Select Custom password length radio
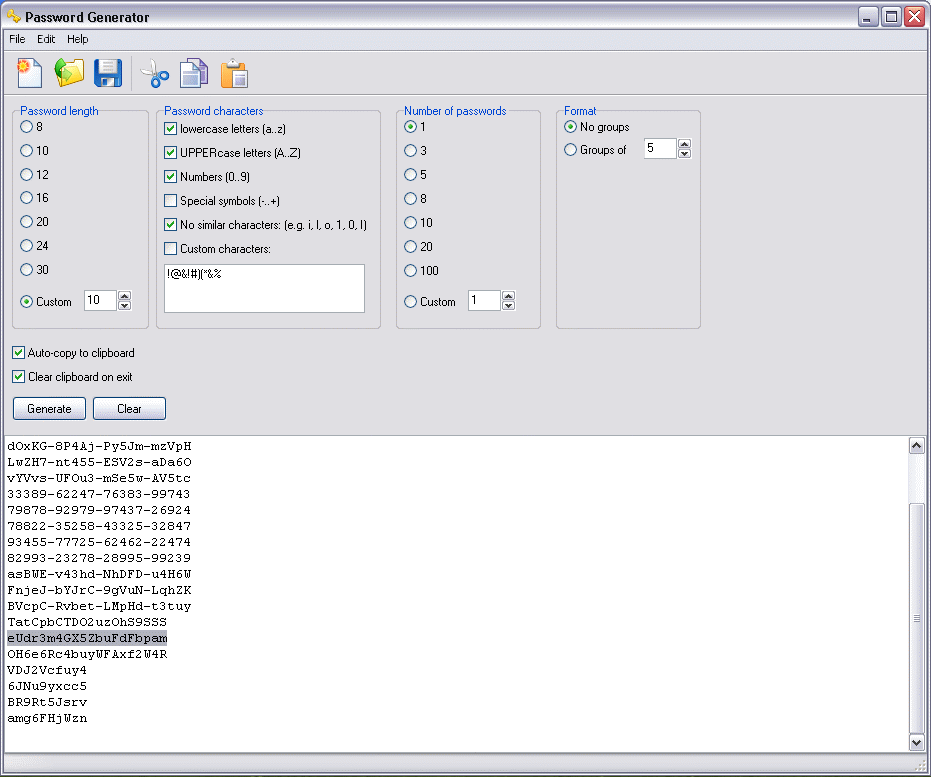Screen dimensions: 931x777 click(26, 302)
